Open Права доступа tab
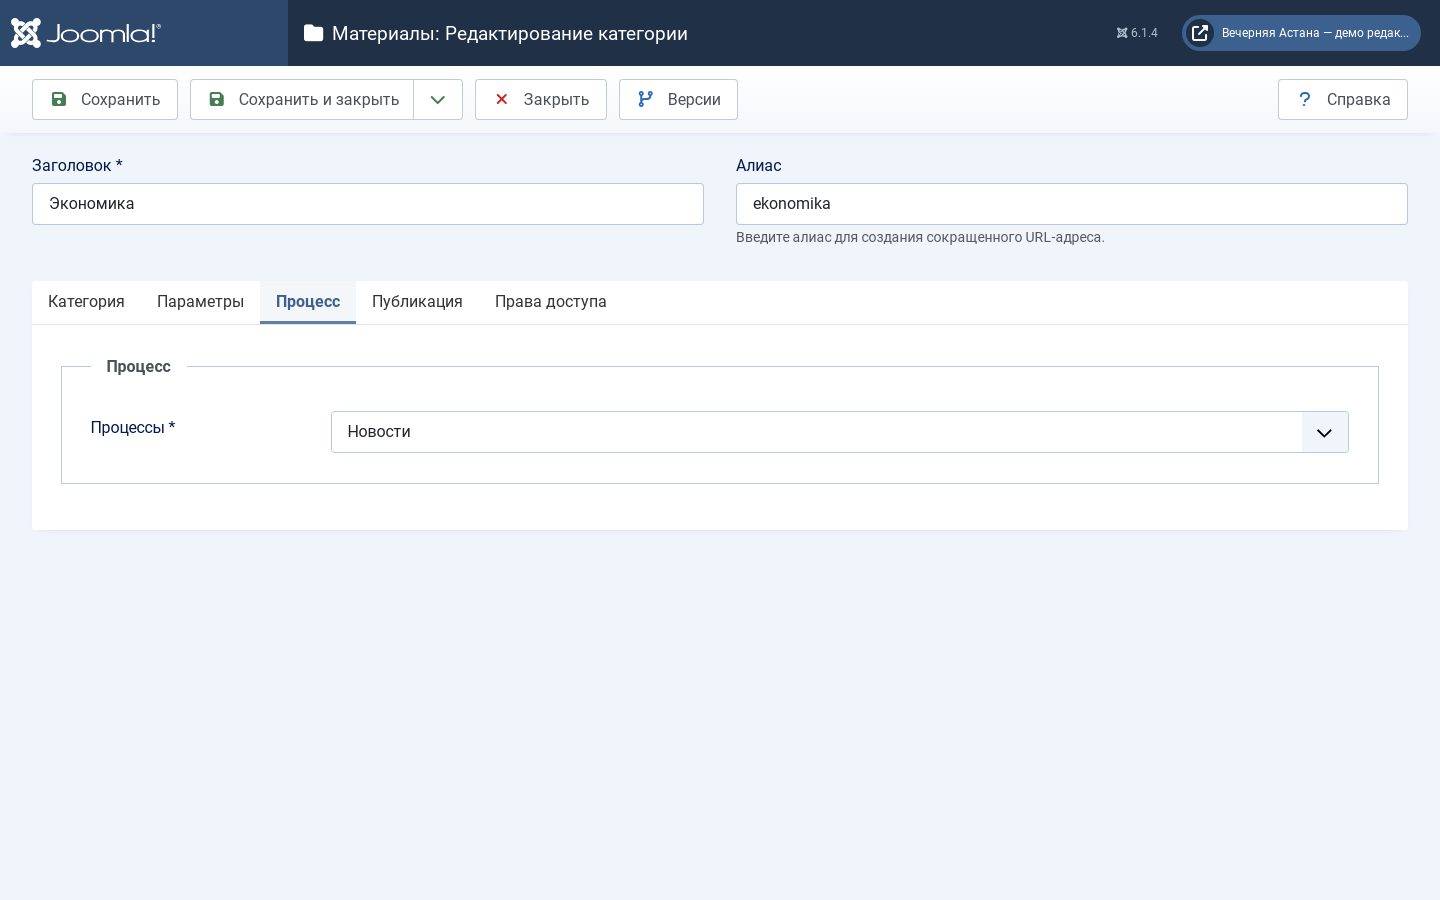This screenshot has width=1440, height=900. coord(551,302)
